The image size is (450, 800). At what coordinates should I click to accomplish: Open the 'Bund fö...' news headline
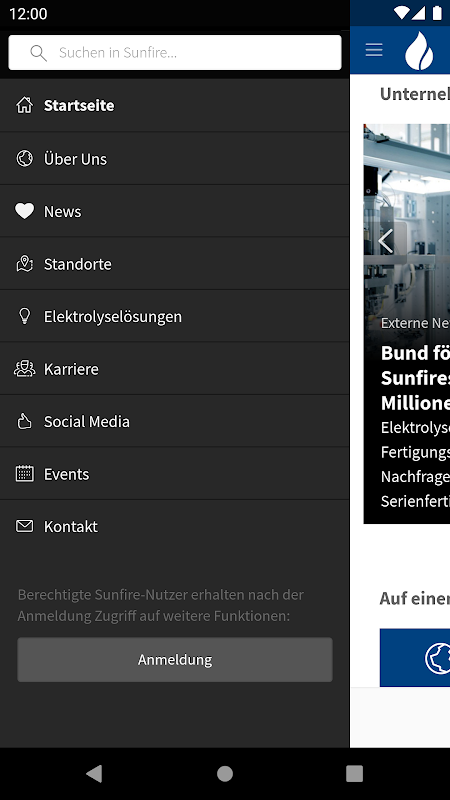[415, 378]
